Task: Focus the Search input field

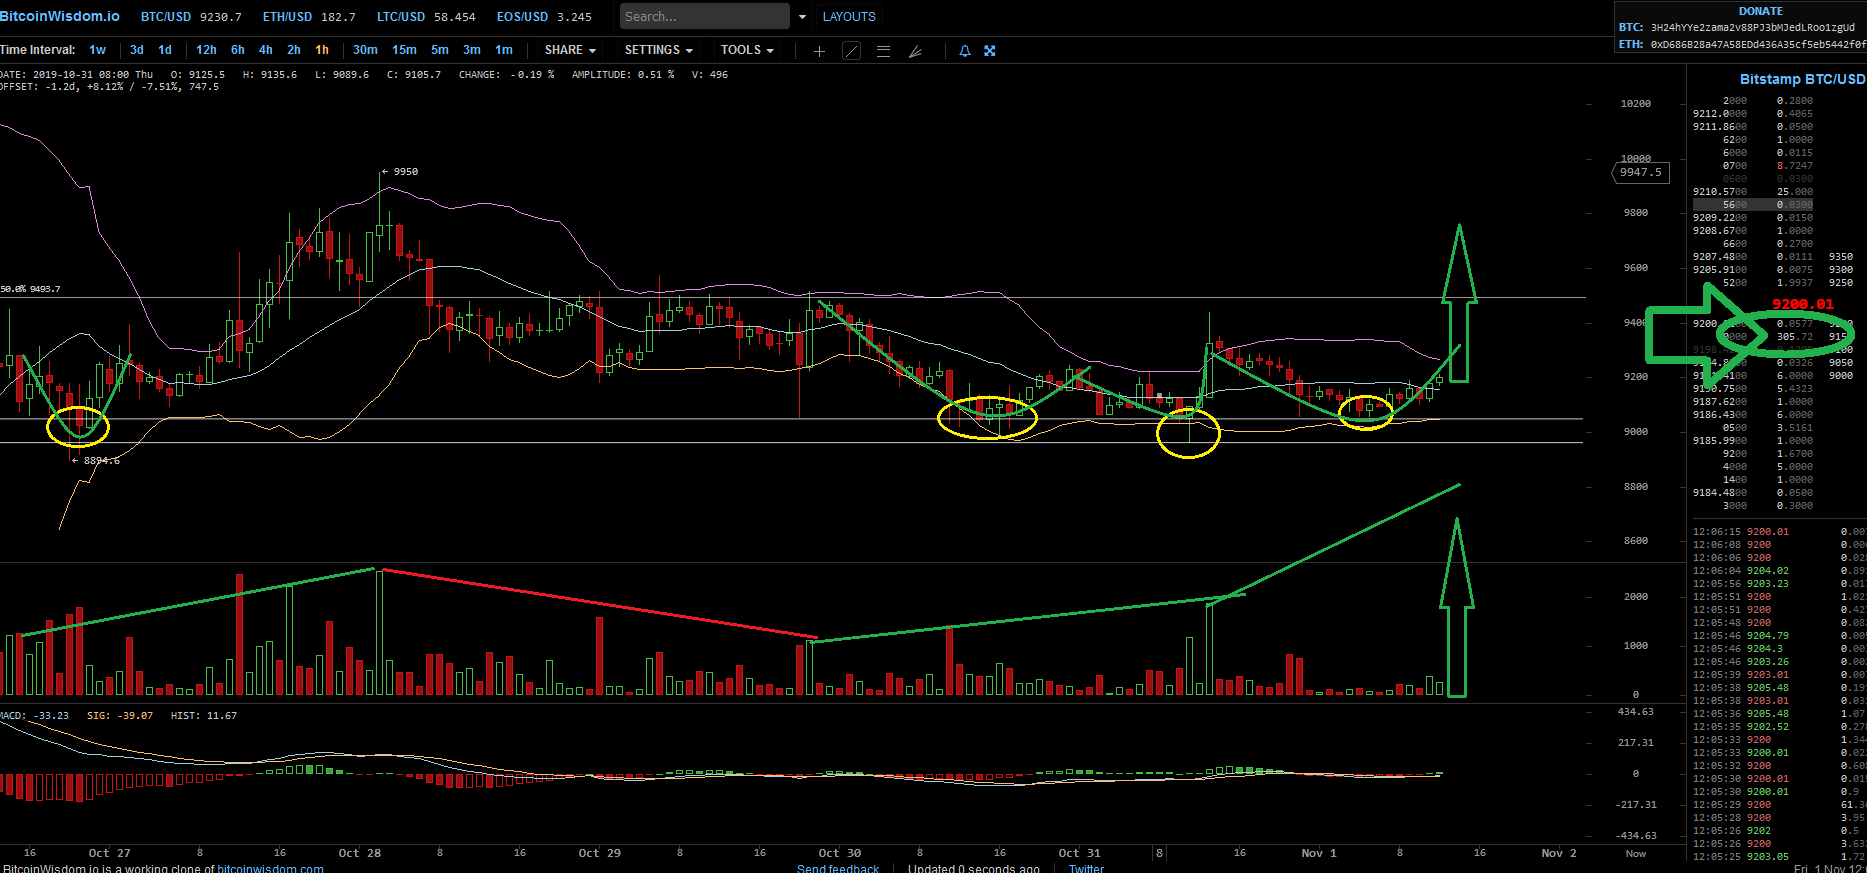Action: pos(704,17)
